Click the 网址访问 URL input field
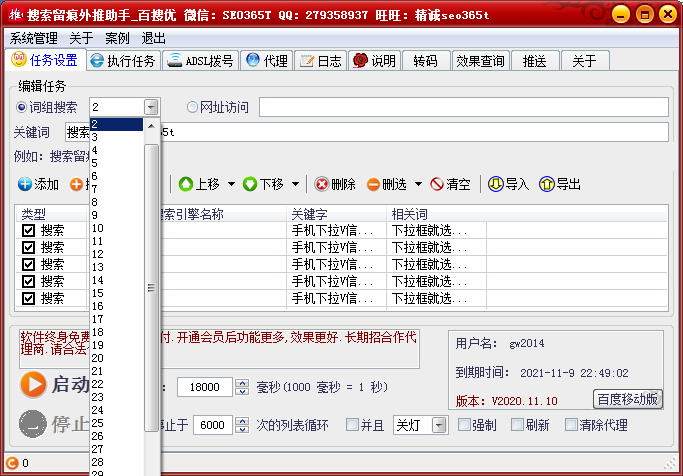The height and width of the screenshot is (476, 683). (463, 107)
